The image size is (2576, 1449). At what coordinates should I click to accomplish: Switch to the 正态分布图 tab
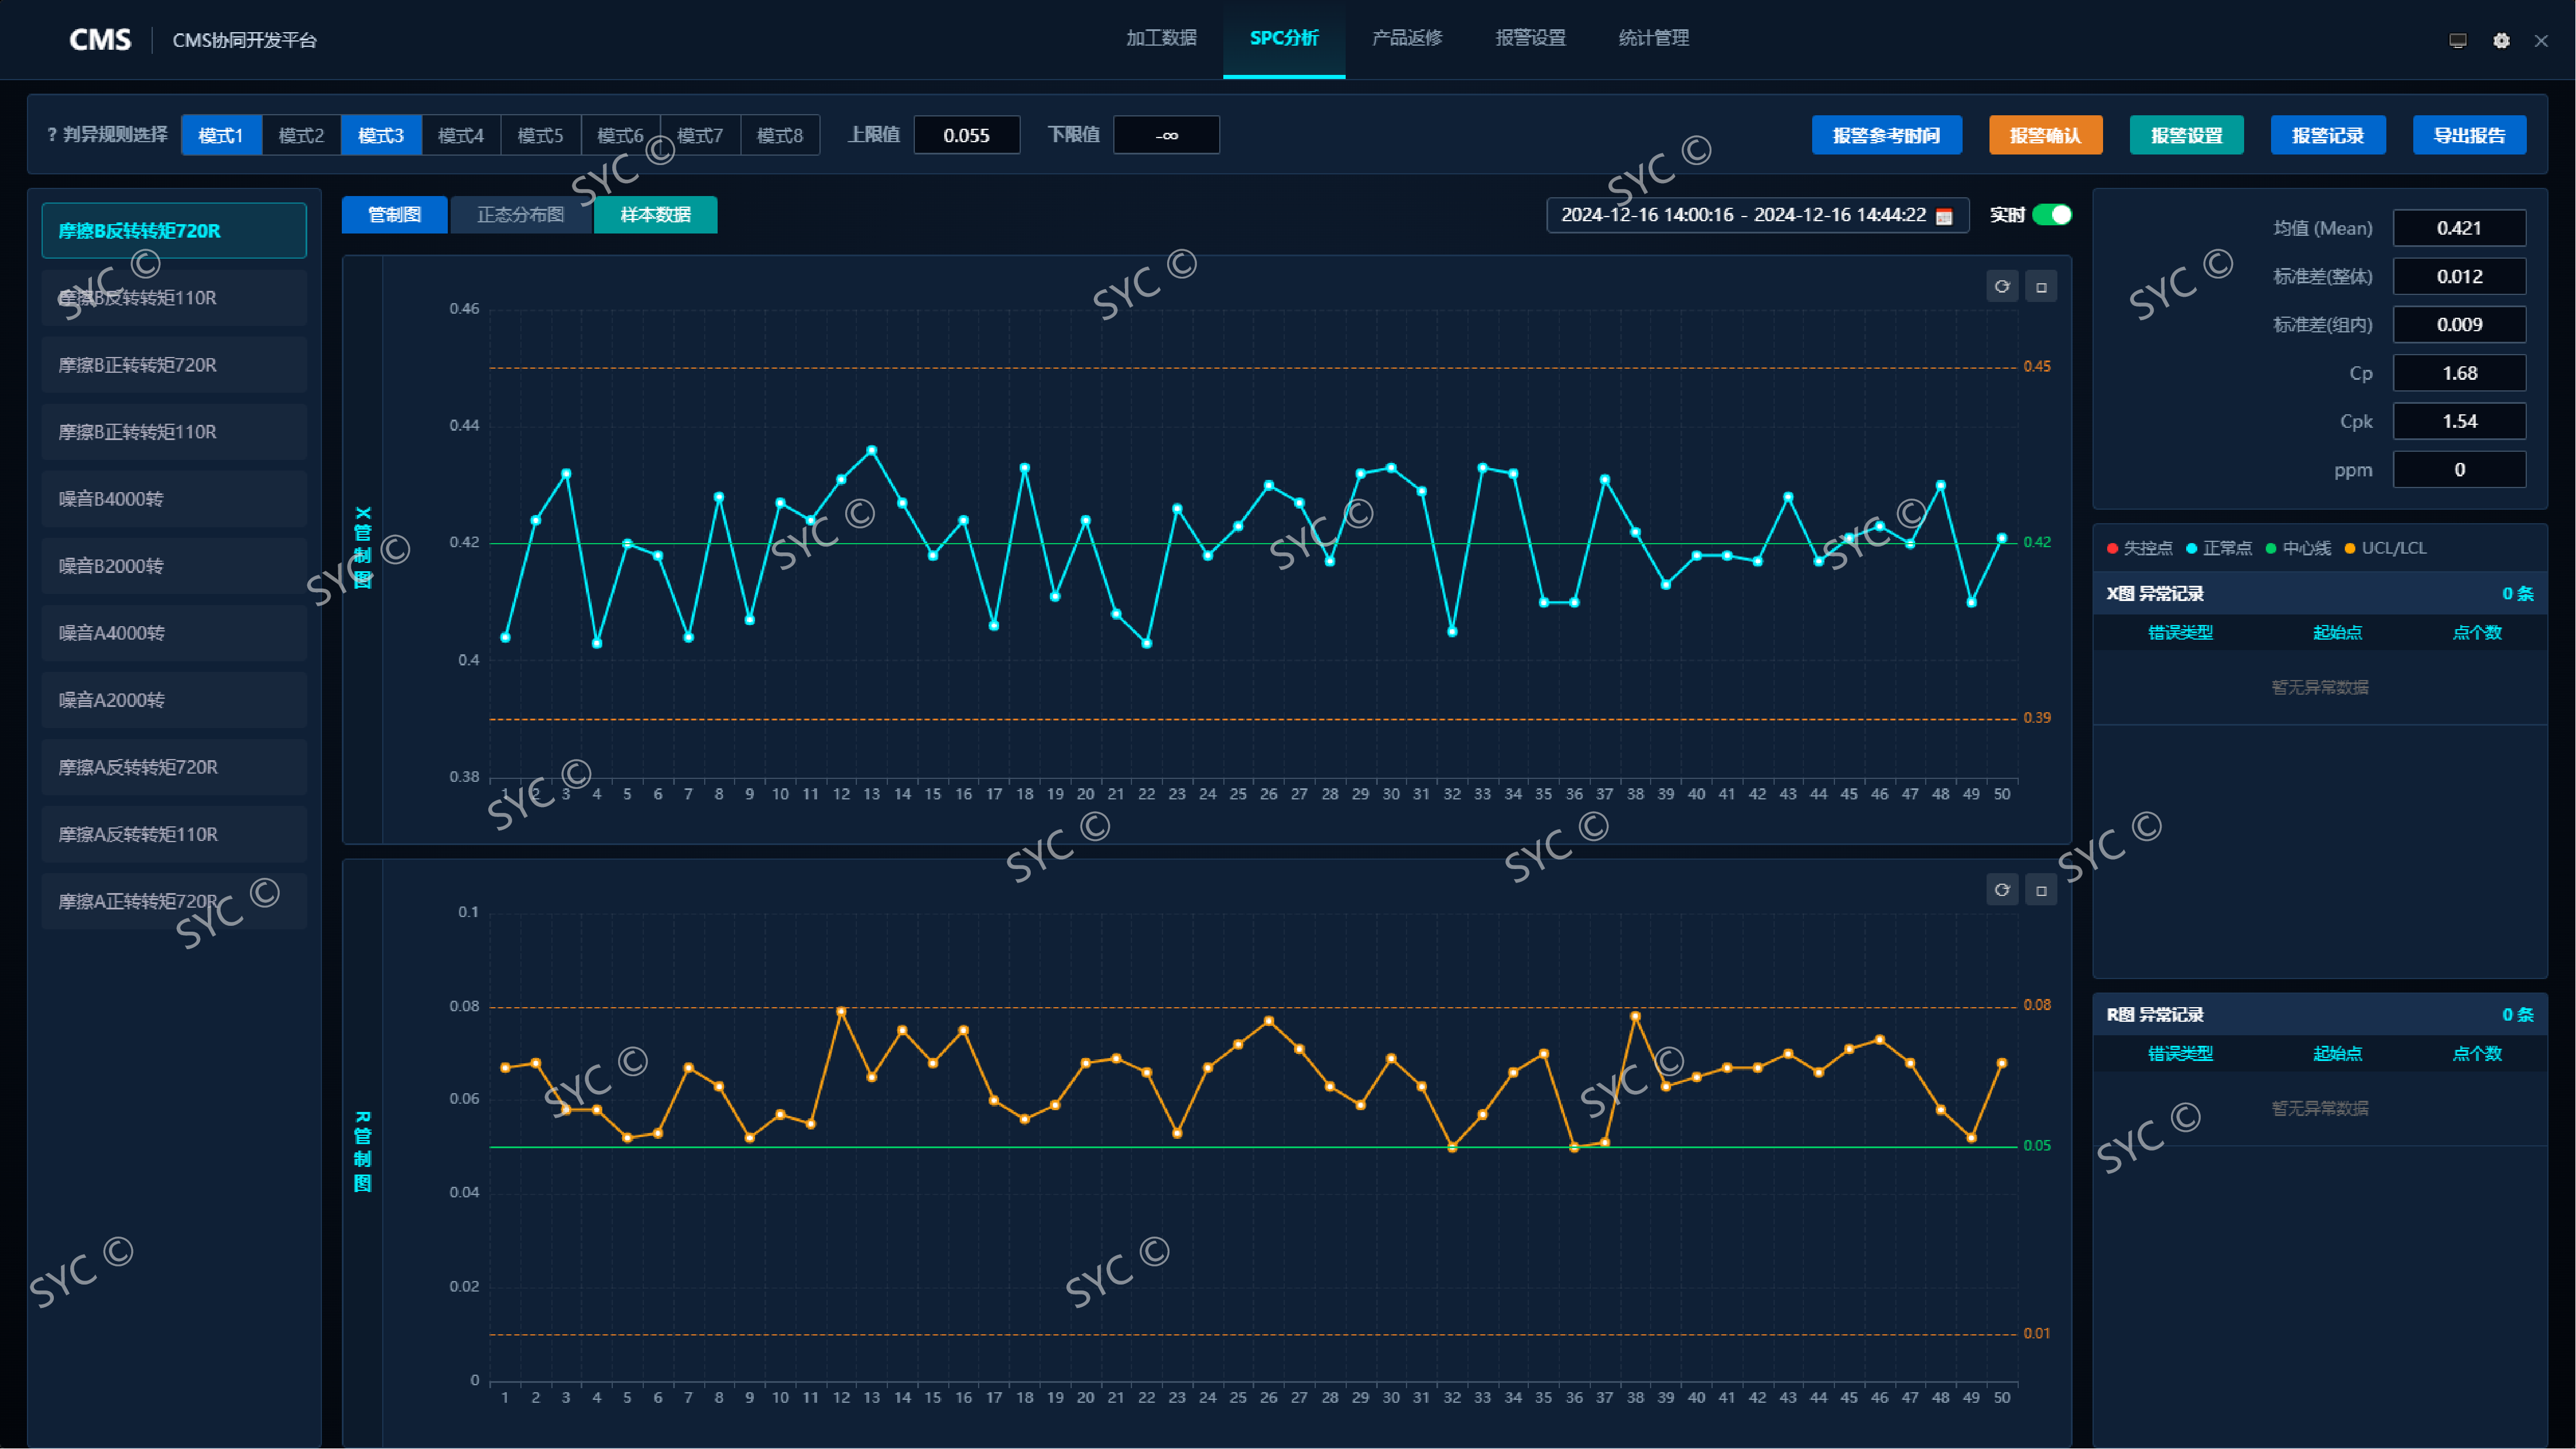click(520, 215)
